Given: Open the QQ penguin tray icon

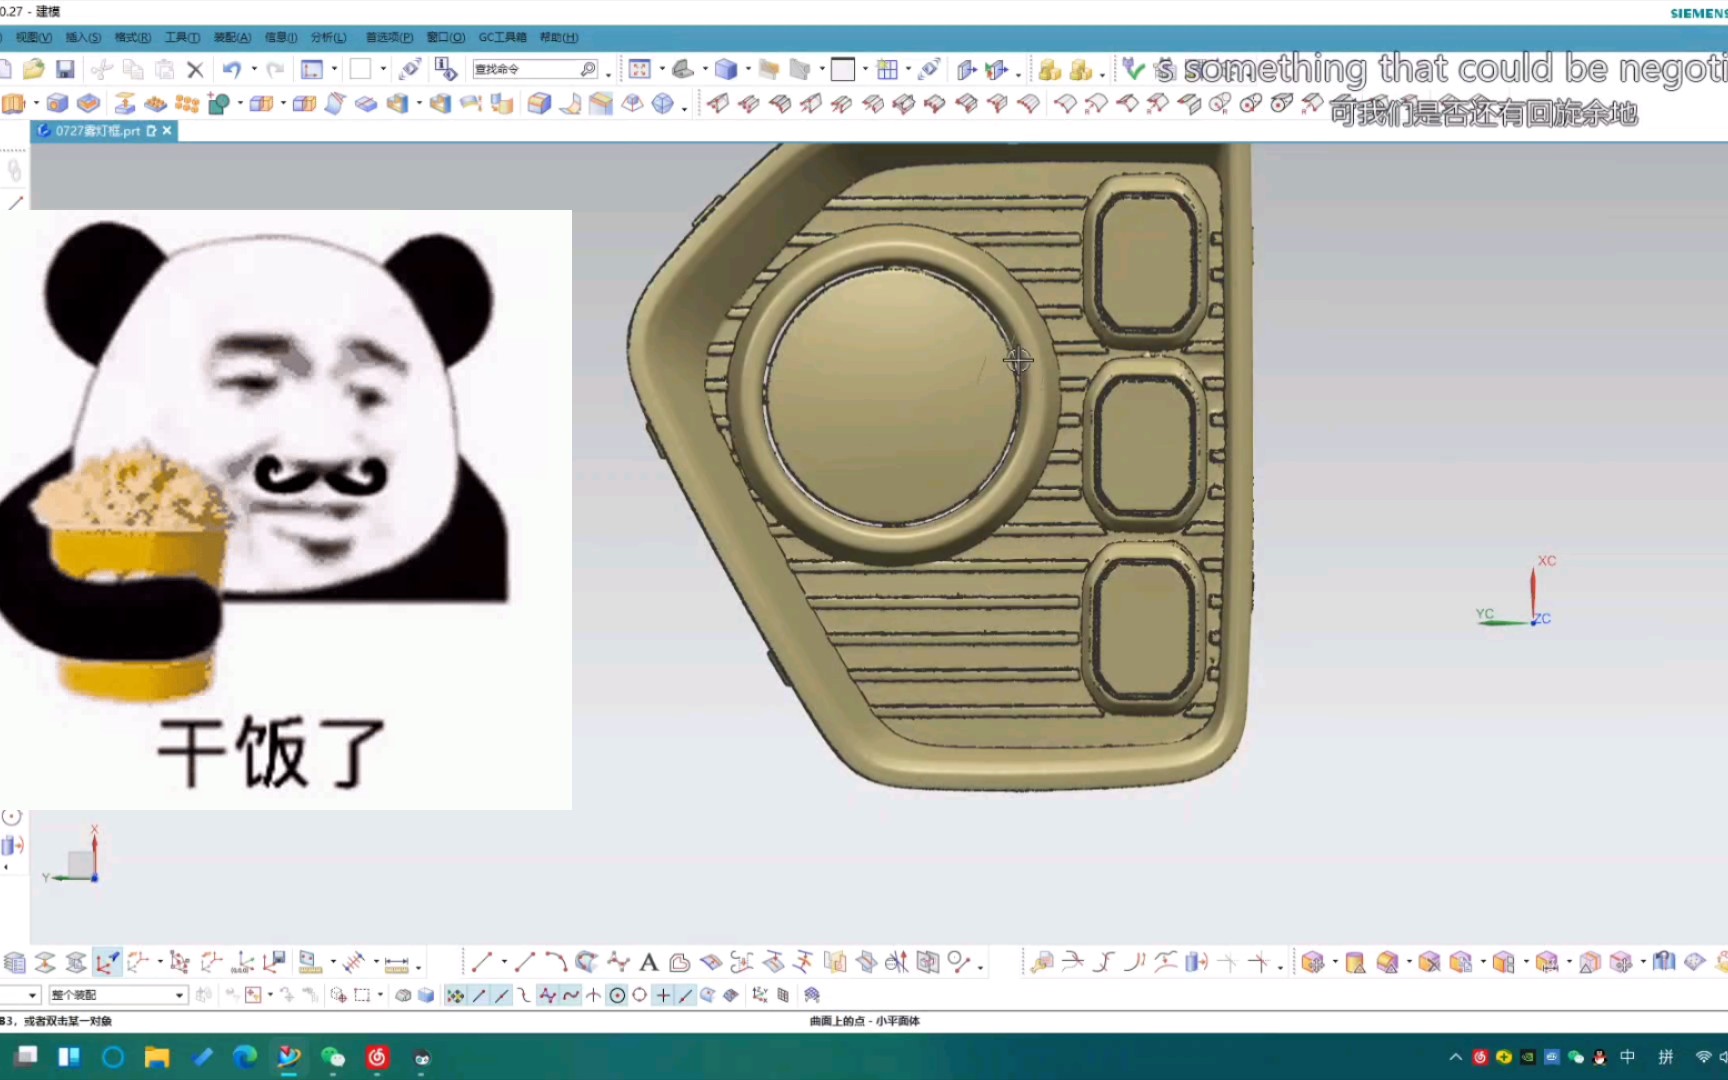Looking at the screenshot, I should (x=1600, y=1057).
